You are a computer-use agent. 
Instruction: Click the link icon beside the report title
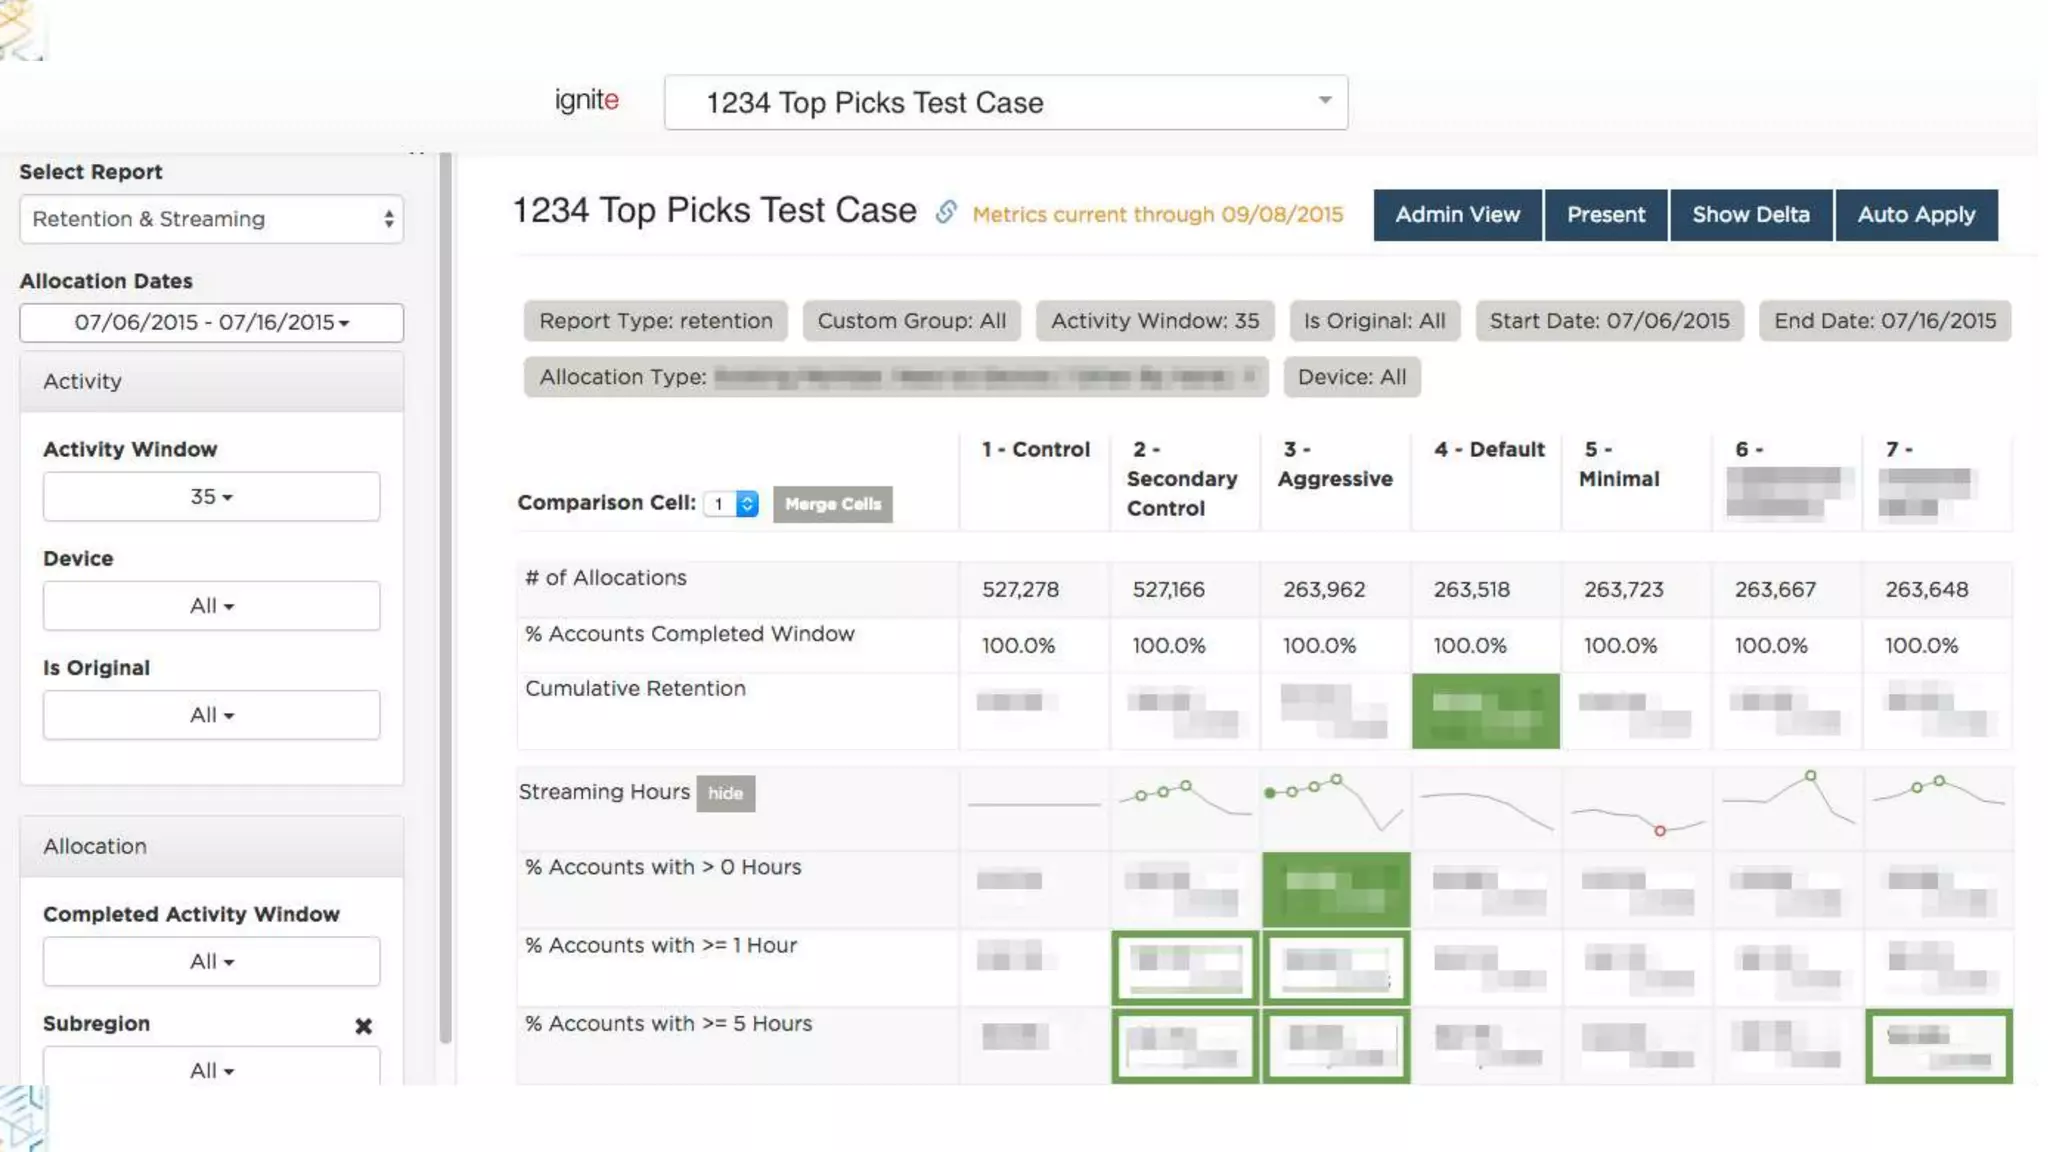tap(946, 212)
